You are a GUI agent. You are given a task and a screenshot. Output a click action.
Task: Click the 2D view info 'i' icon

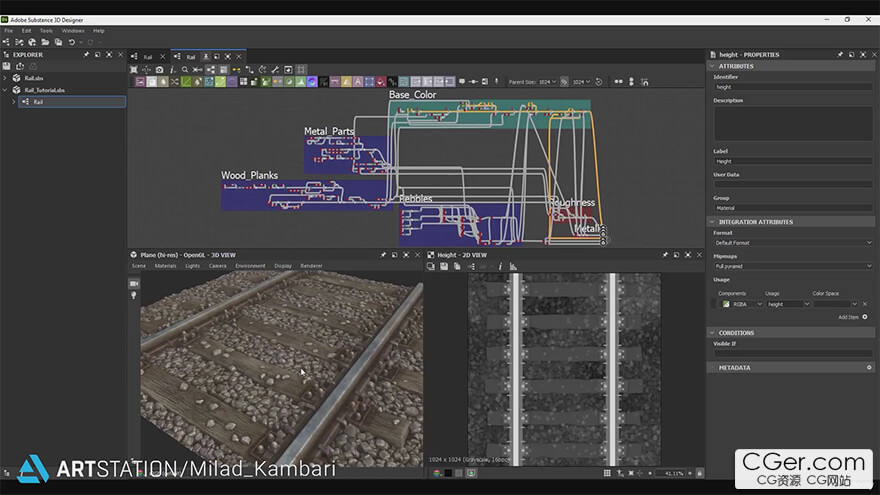coord(500,267)
